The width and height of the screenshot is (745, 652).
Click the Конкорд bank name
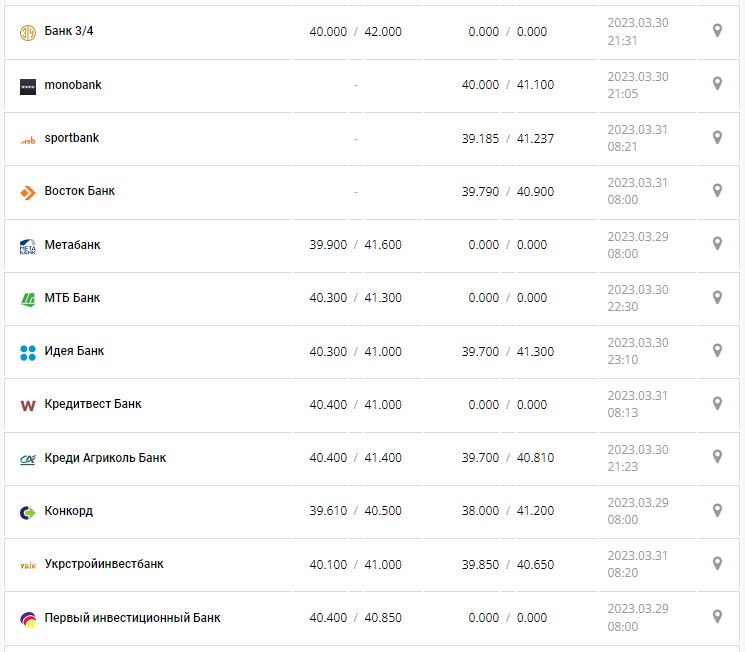[69, 511]
